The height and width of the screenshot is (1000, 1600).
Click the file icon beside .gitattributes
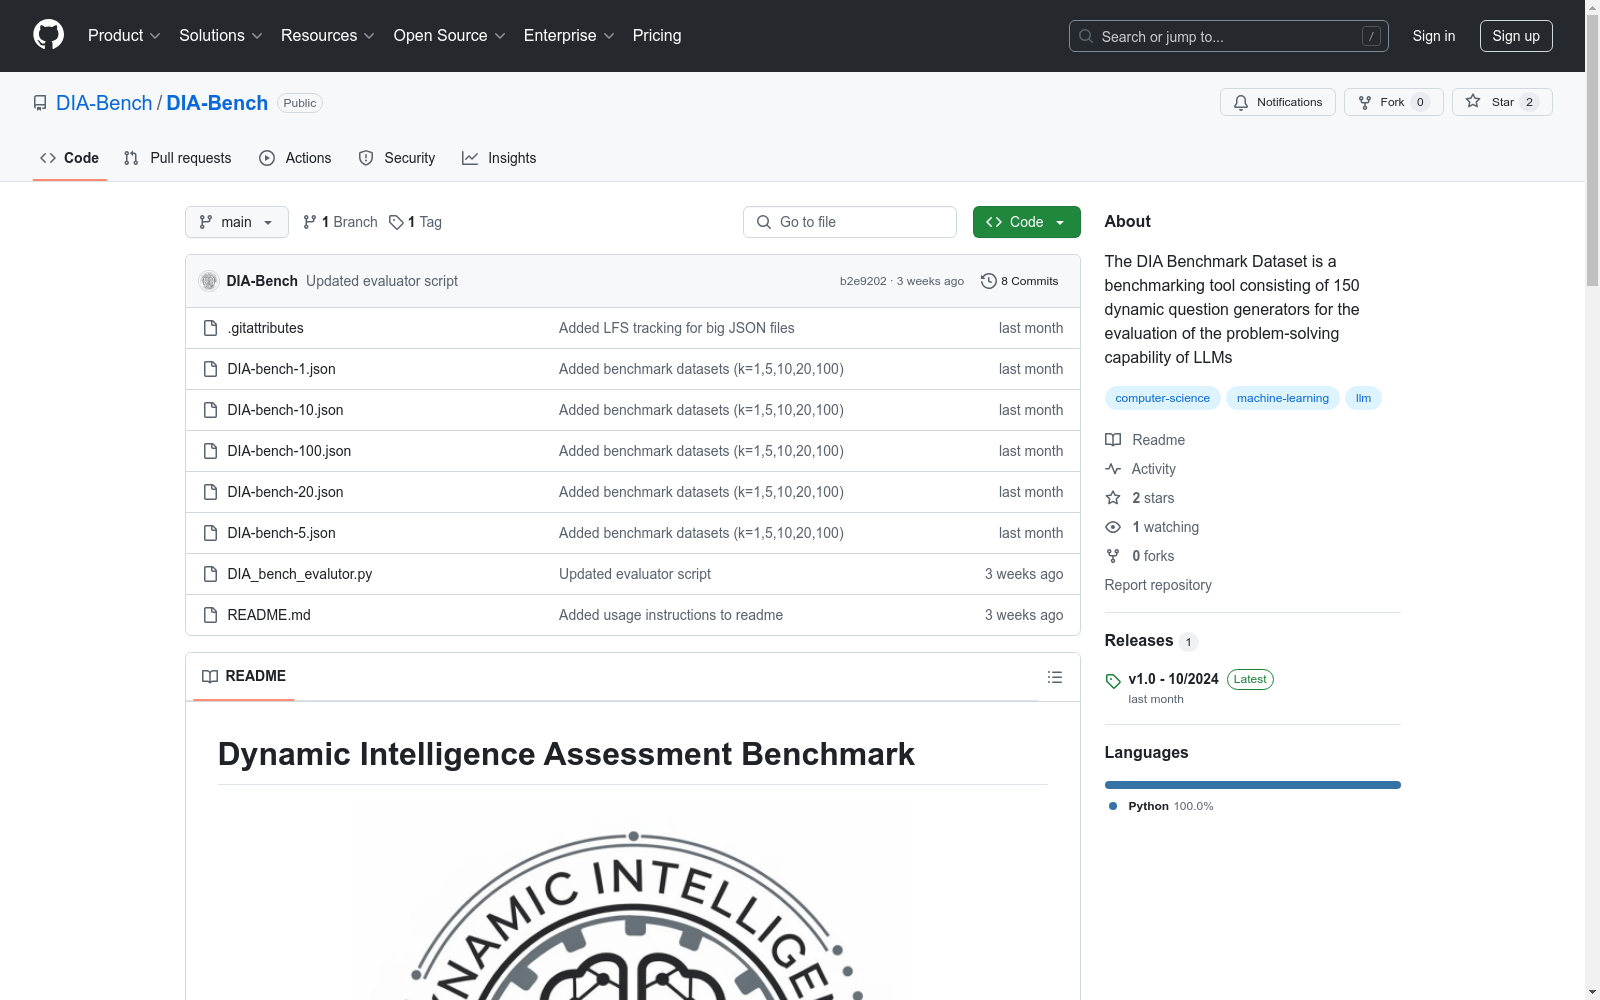point(210,328)
